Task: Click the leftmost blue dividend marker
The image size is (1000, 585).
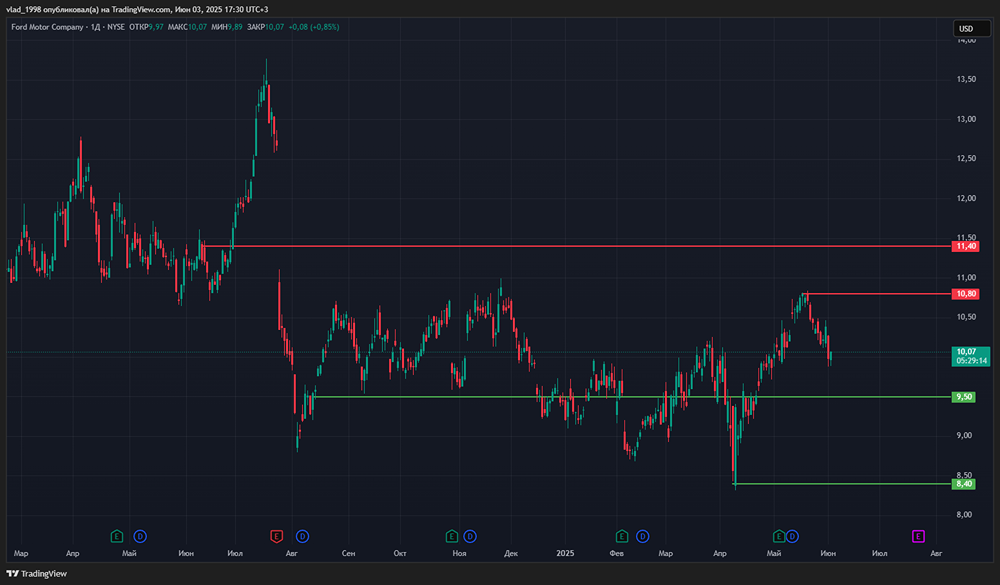Action: coord(140,536)
